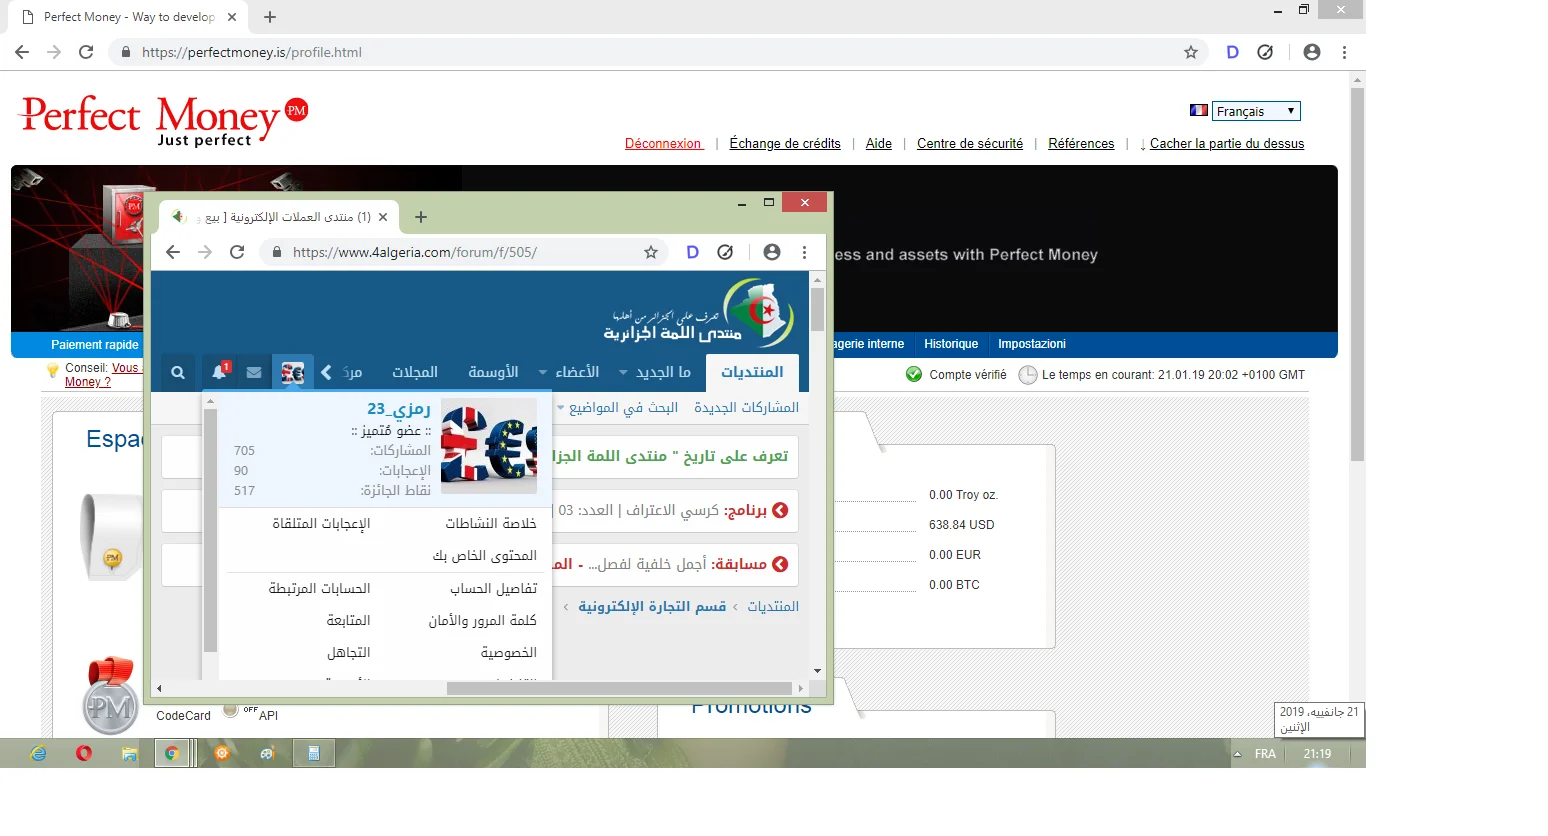Open the Calculator from the taskbar
Image resolution: width=1548 pixels, height=836 pixels.
(x=313, y=754)
